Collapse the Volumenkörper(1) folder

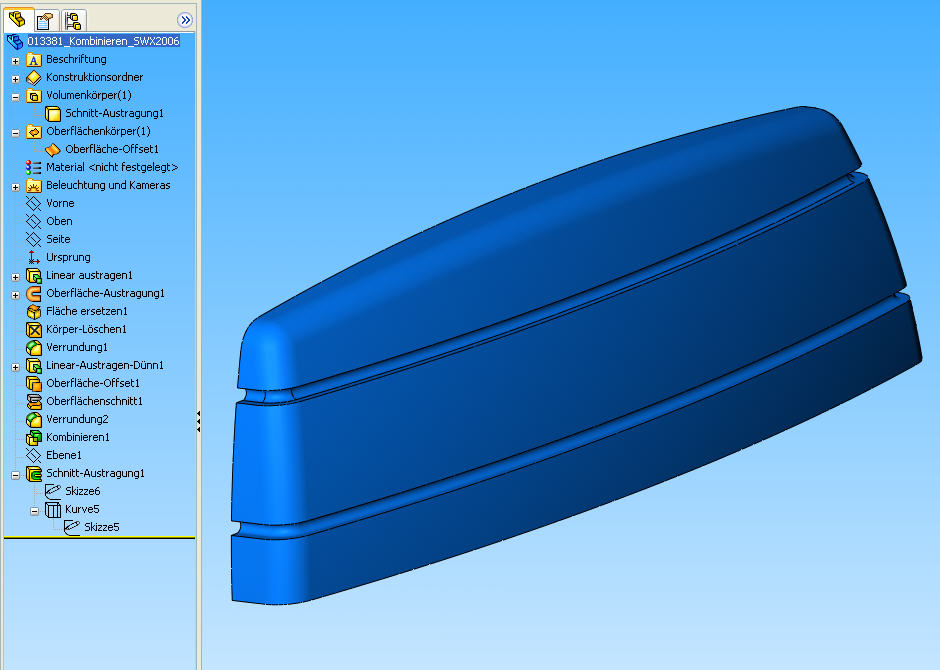click(16, 96)
